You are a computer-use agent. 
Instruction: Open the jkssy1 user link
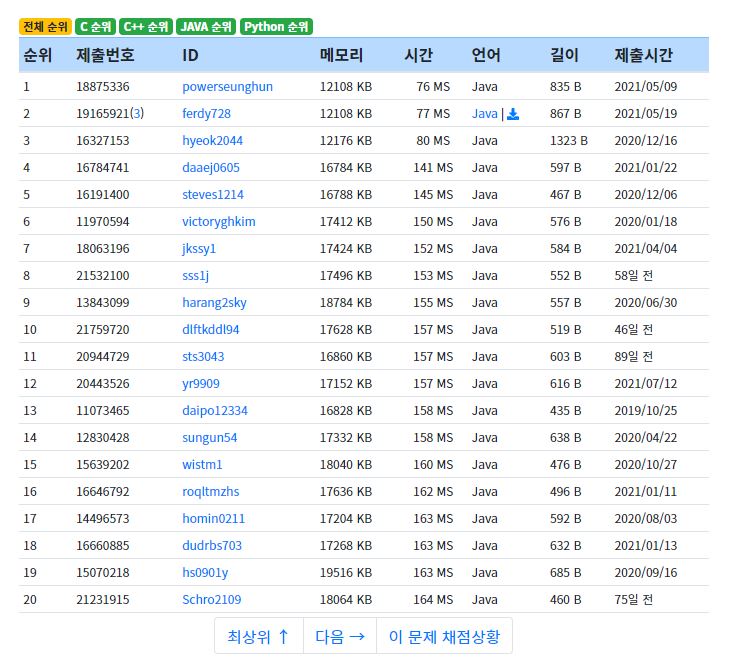coord(199,249)
